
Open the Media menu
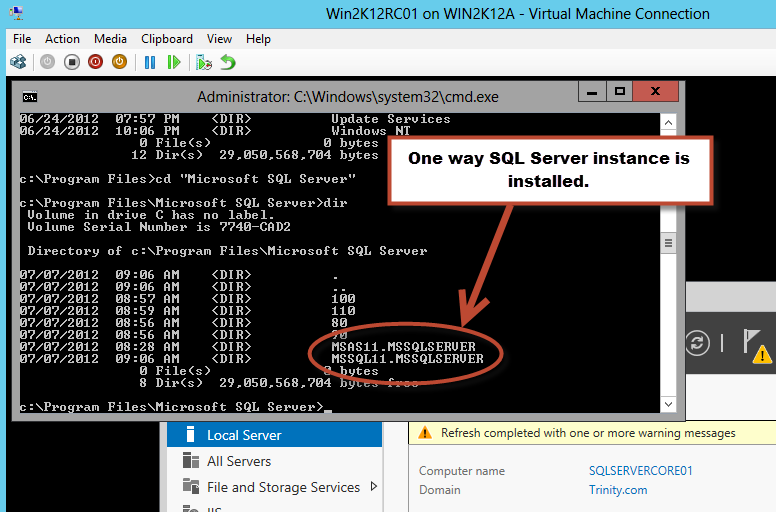[x=110, y=39]
